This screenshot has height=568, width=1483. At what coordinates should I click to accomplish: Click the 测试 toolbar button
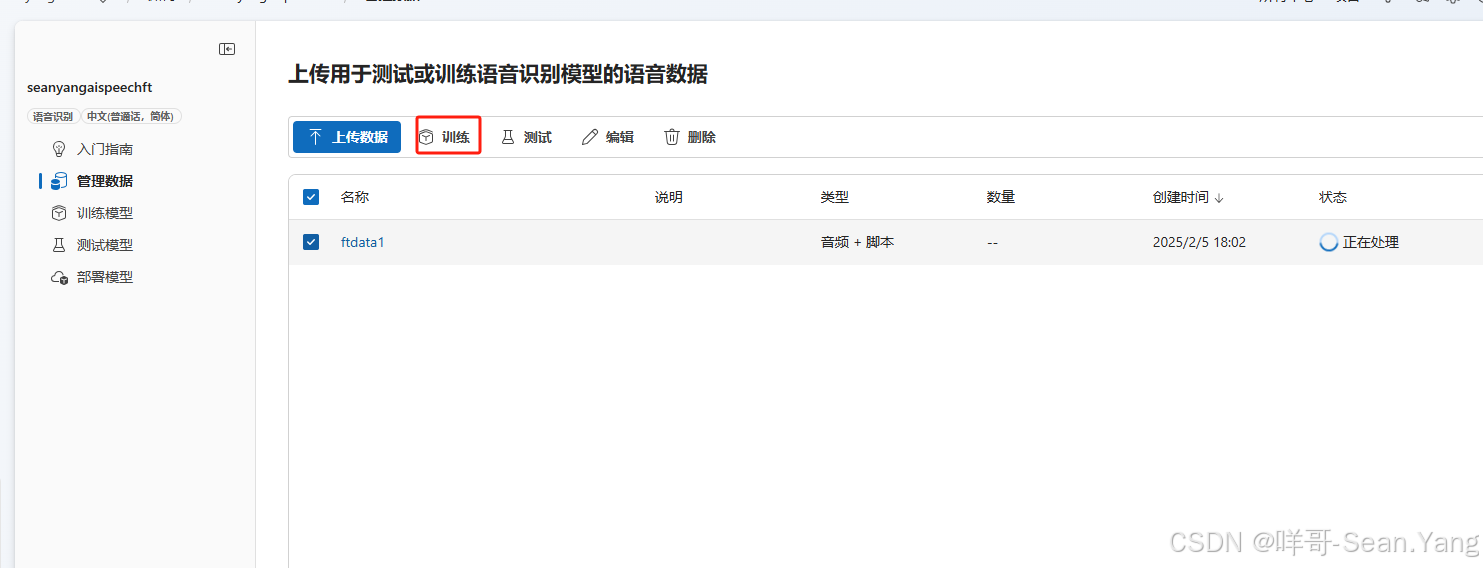(526, 137)
